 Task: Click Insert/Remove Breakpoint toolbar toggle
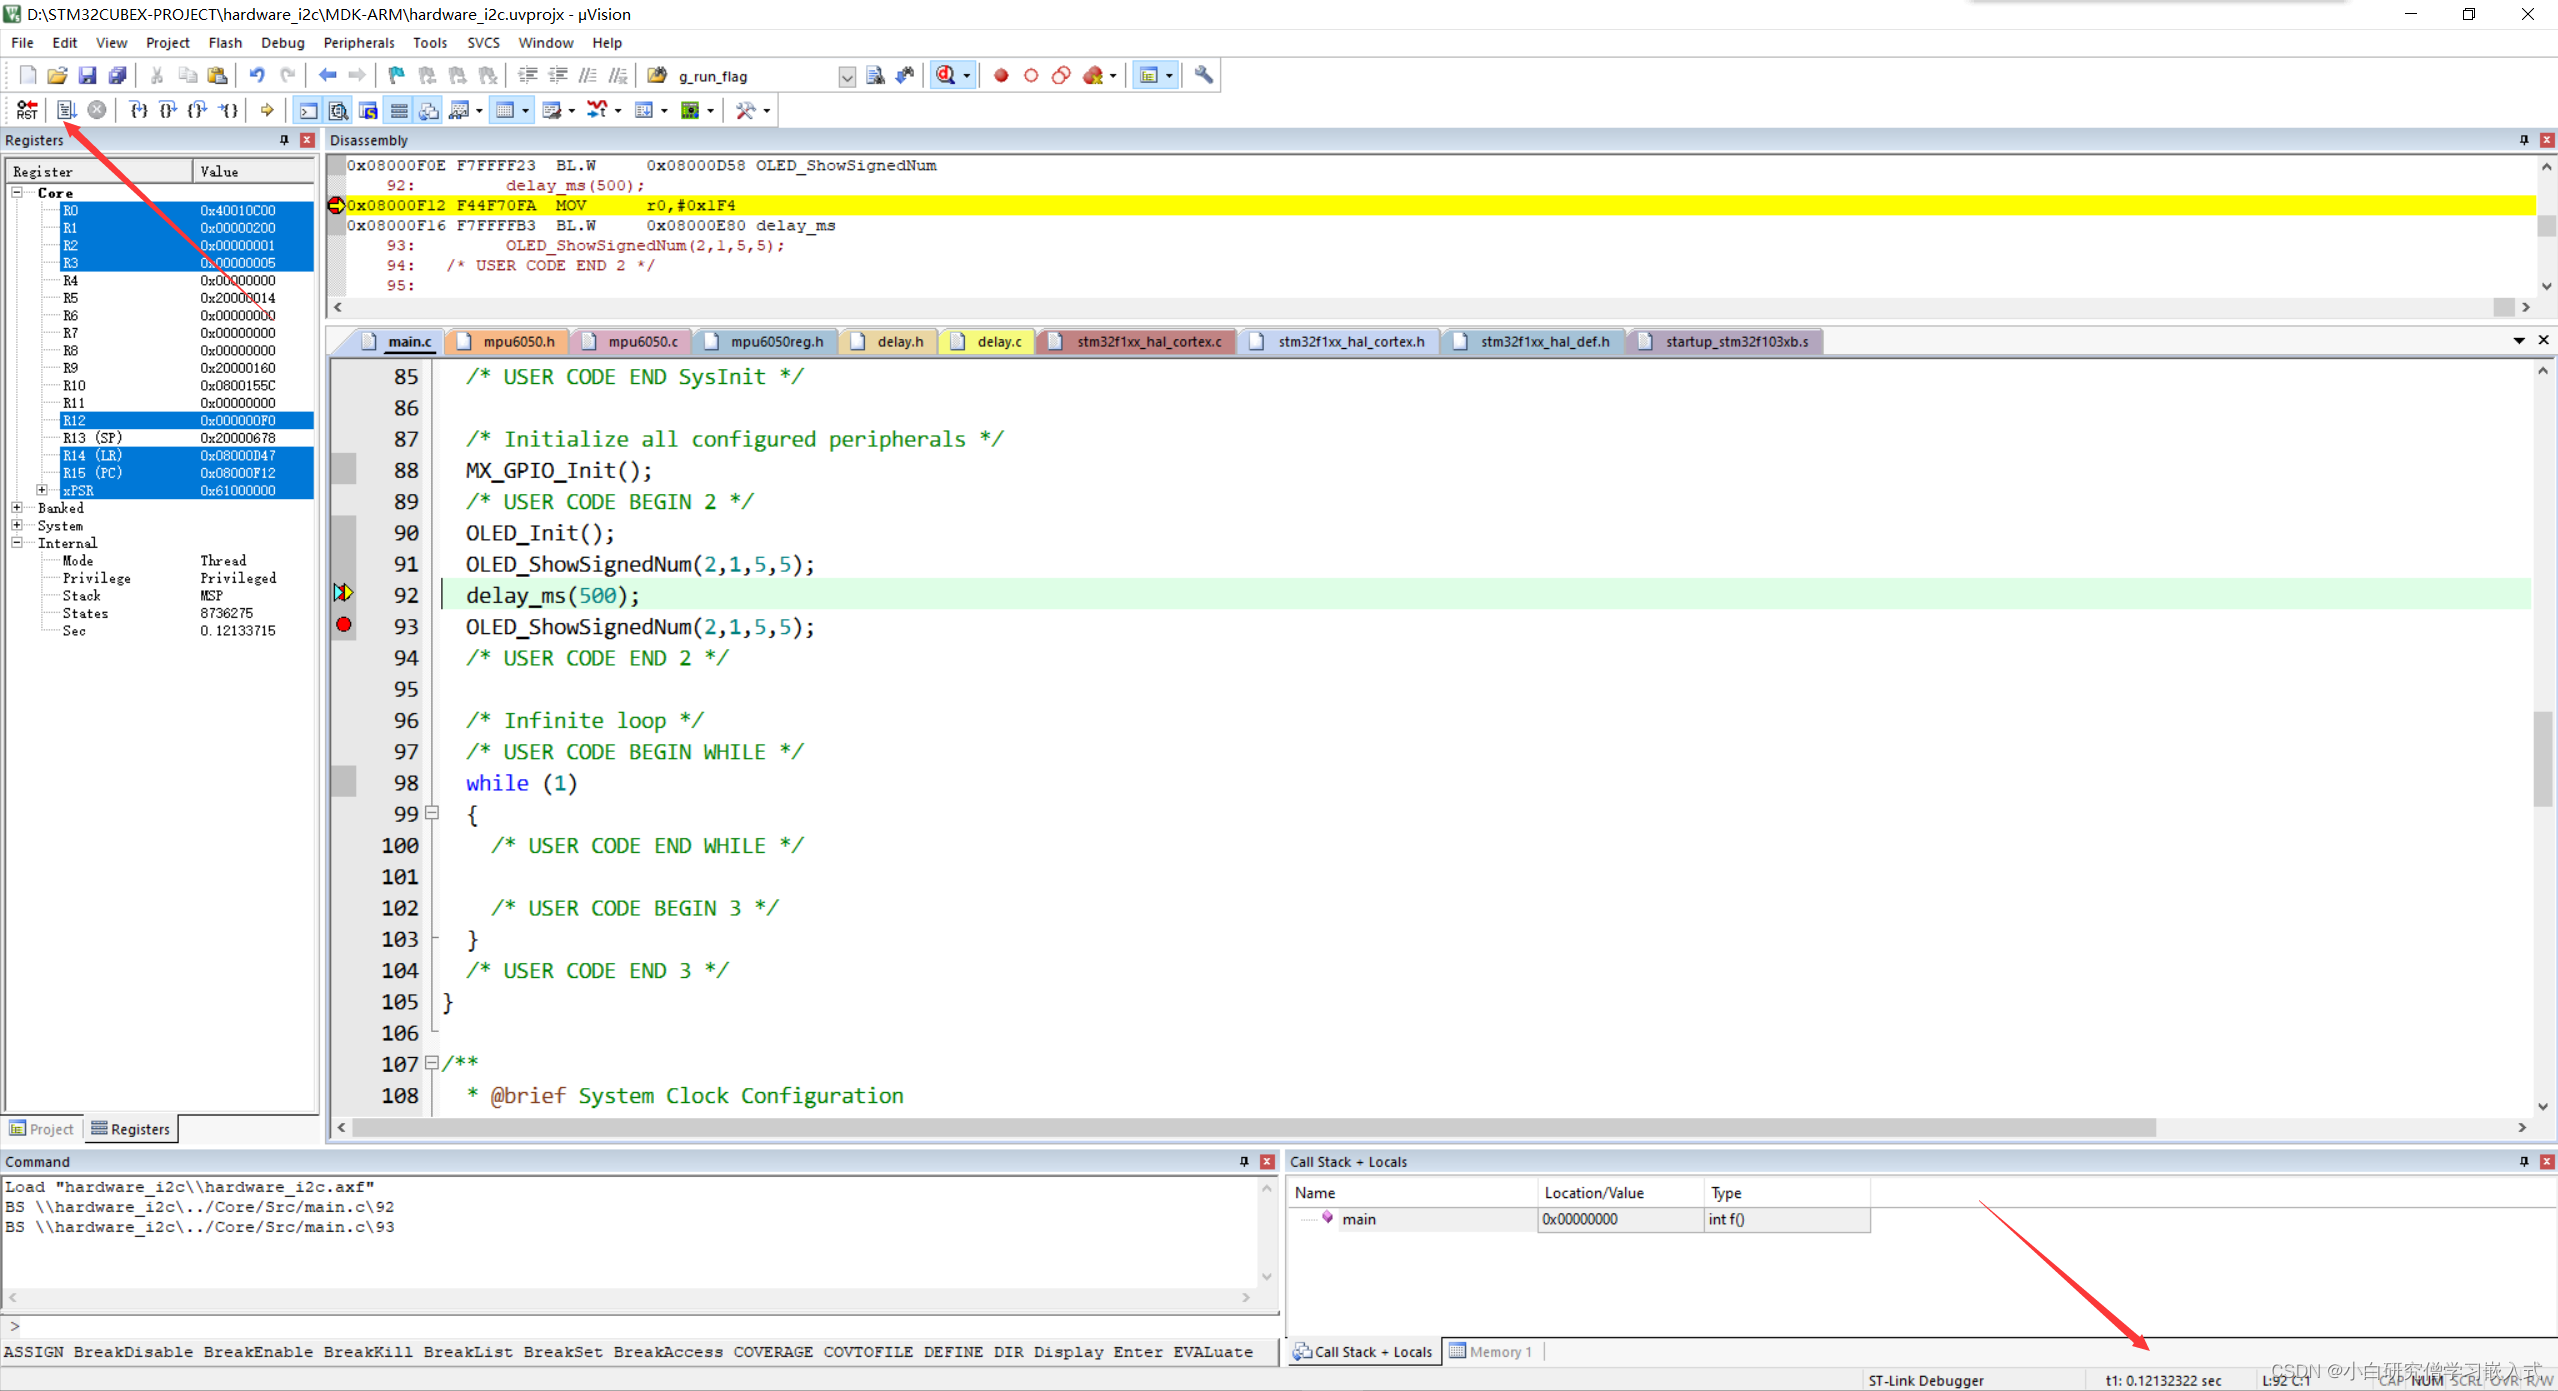click(394, 75)
